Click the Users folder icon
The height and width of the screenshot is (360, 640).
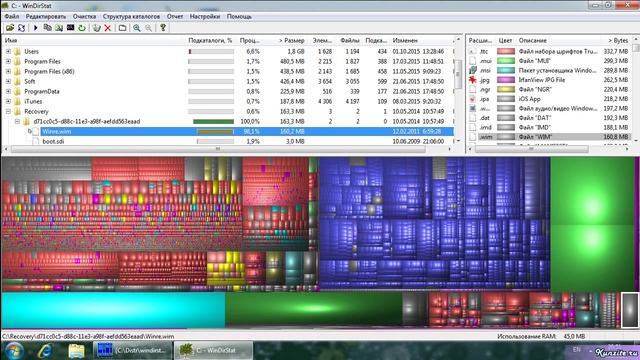(18, 51)
